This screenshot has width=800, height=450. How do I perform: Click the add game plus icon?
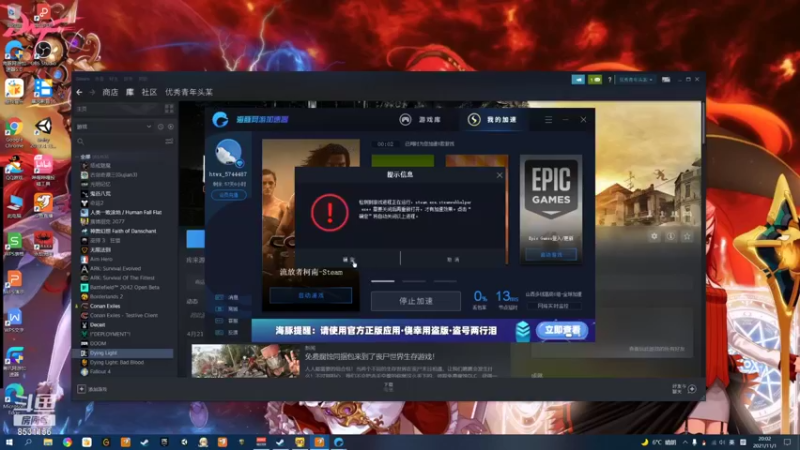point(81,389)
